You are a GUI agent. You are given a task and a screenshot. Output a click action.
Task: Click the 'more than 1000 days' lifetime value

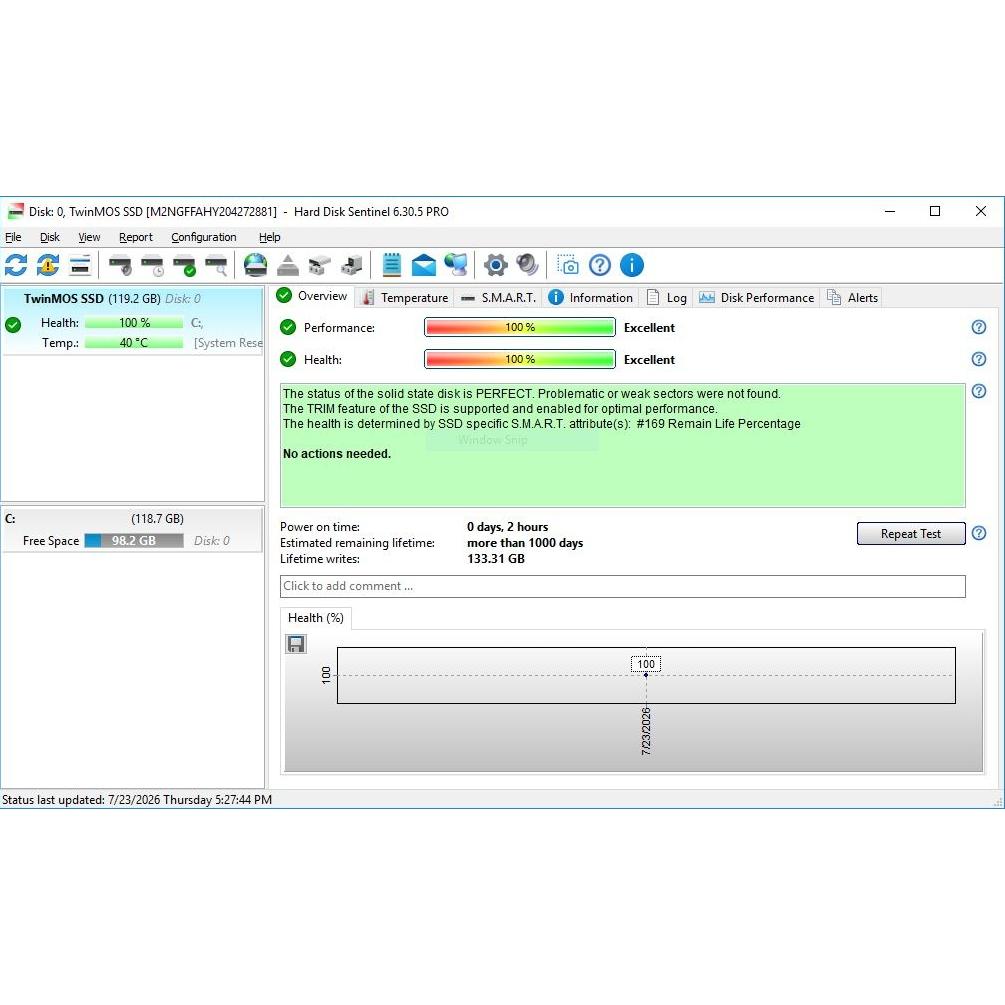[x=525, y=543]
